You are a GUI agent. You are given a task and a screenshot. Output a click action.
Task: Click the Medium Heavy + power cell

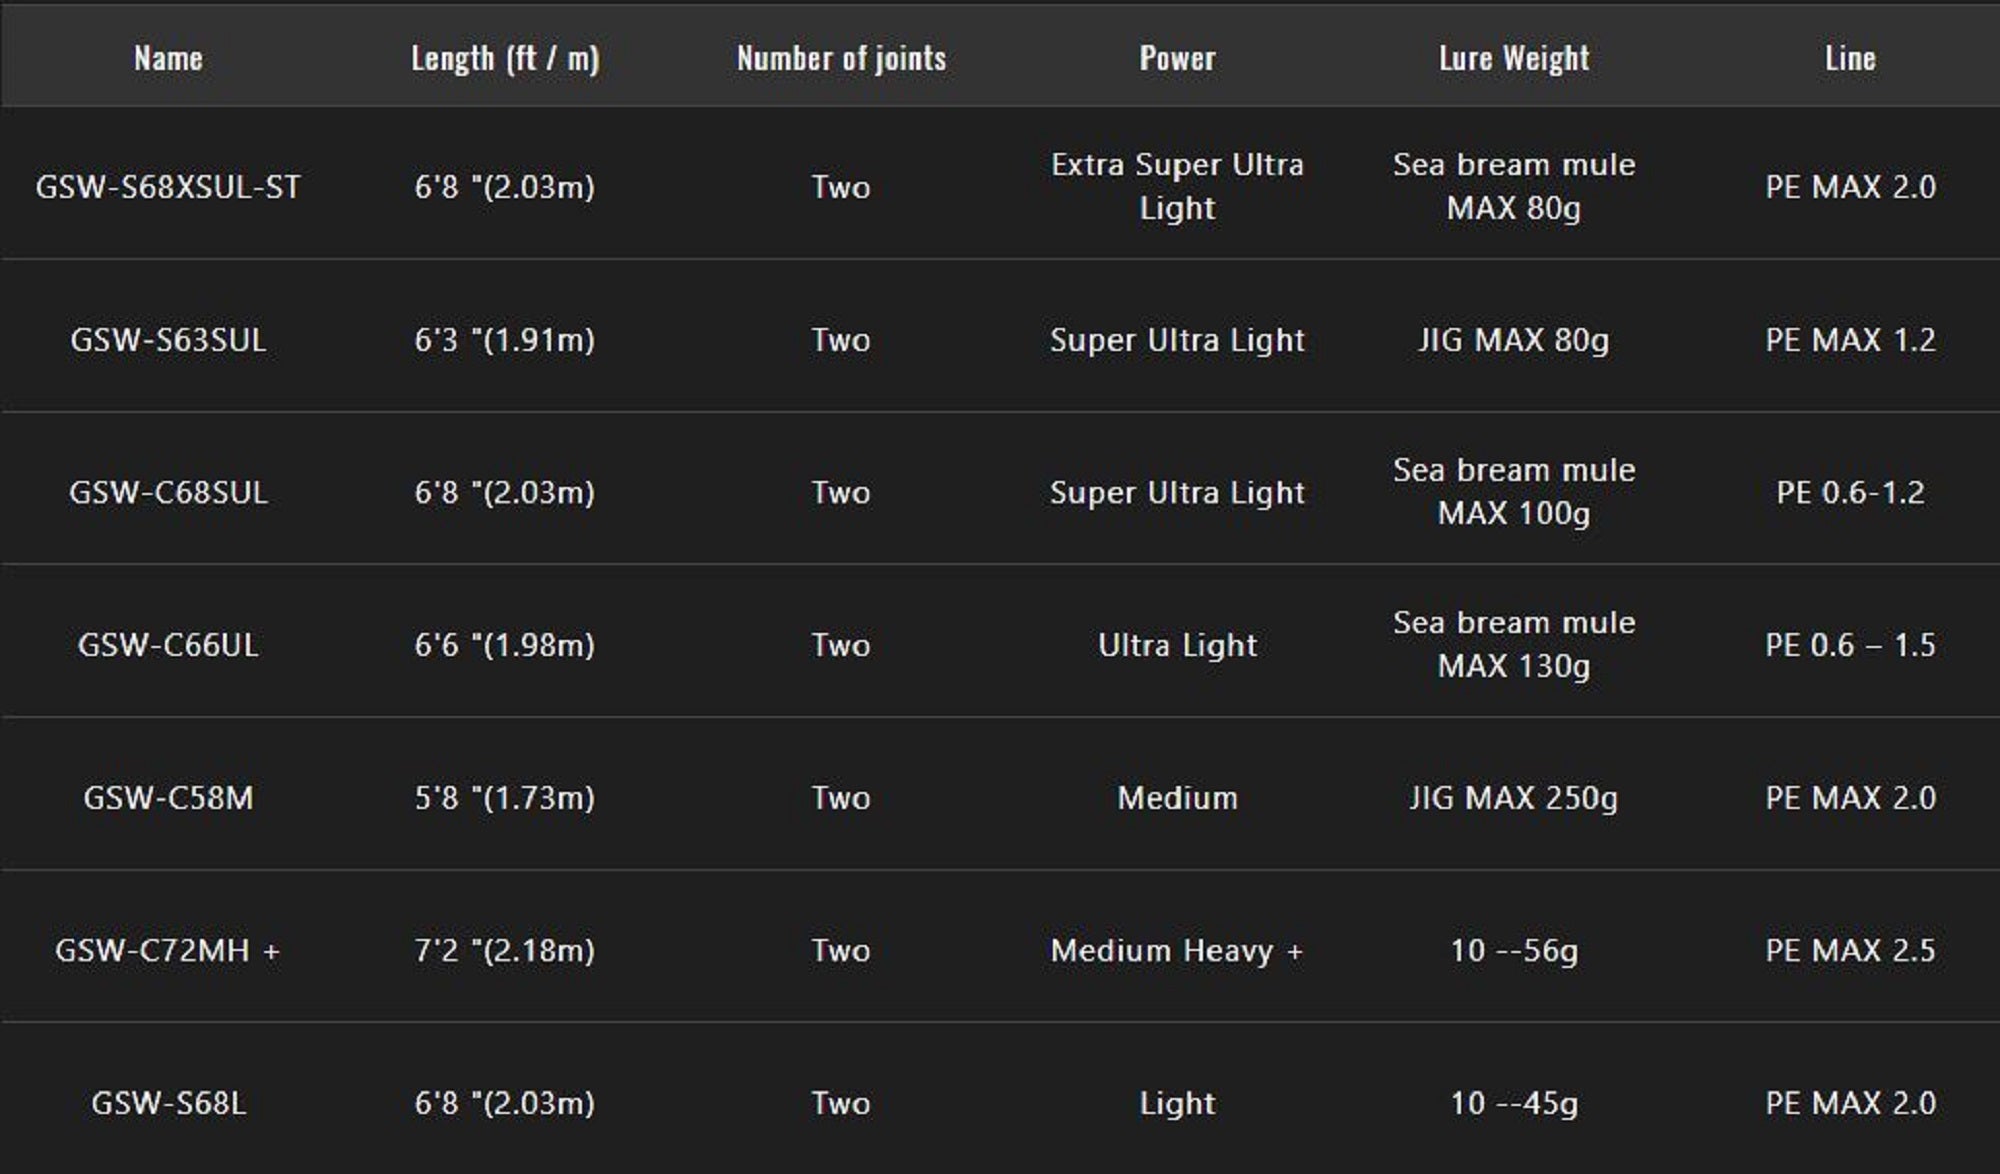point(1177,950)
